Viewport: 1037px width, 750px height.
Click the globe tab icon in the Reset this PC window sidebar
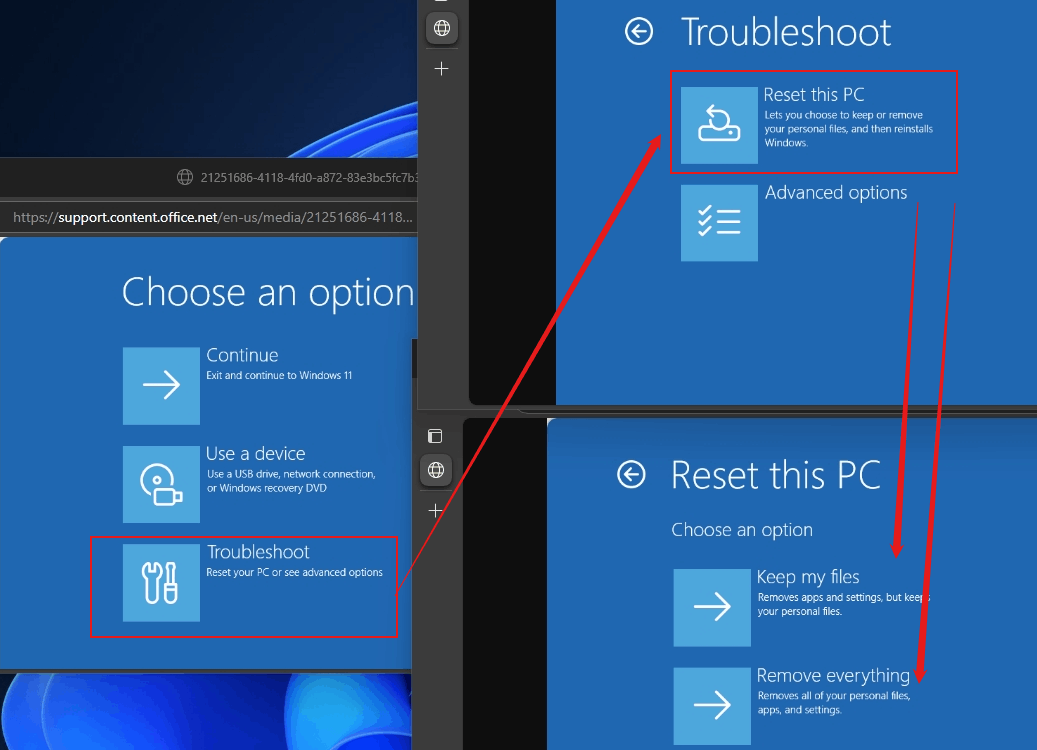coord(436,470)
